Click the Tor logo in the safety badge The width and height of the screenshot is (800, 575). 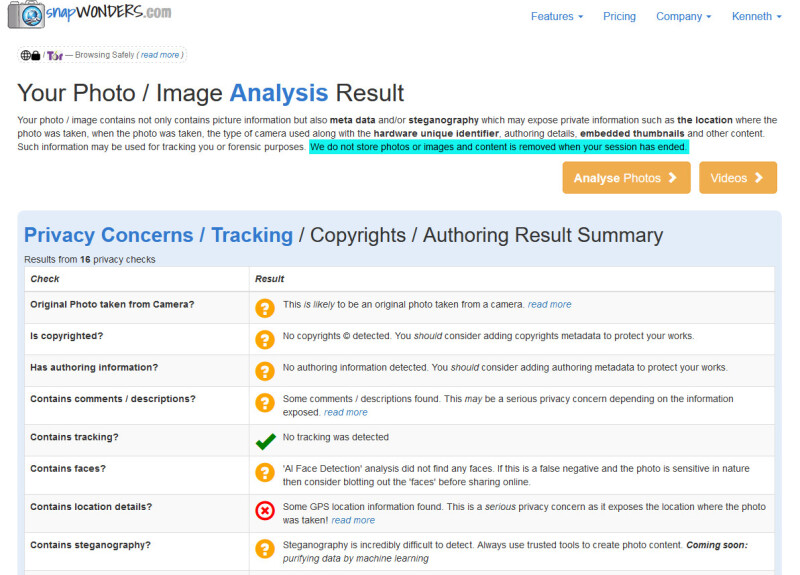(55, 56)
